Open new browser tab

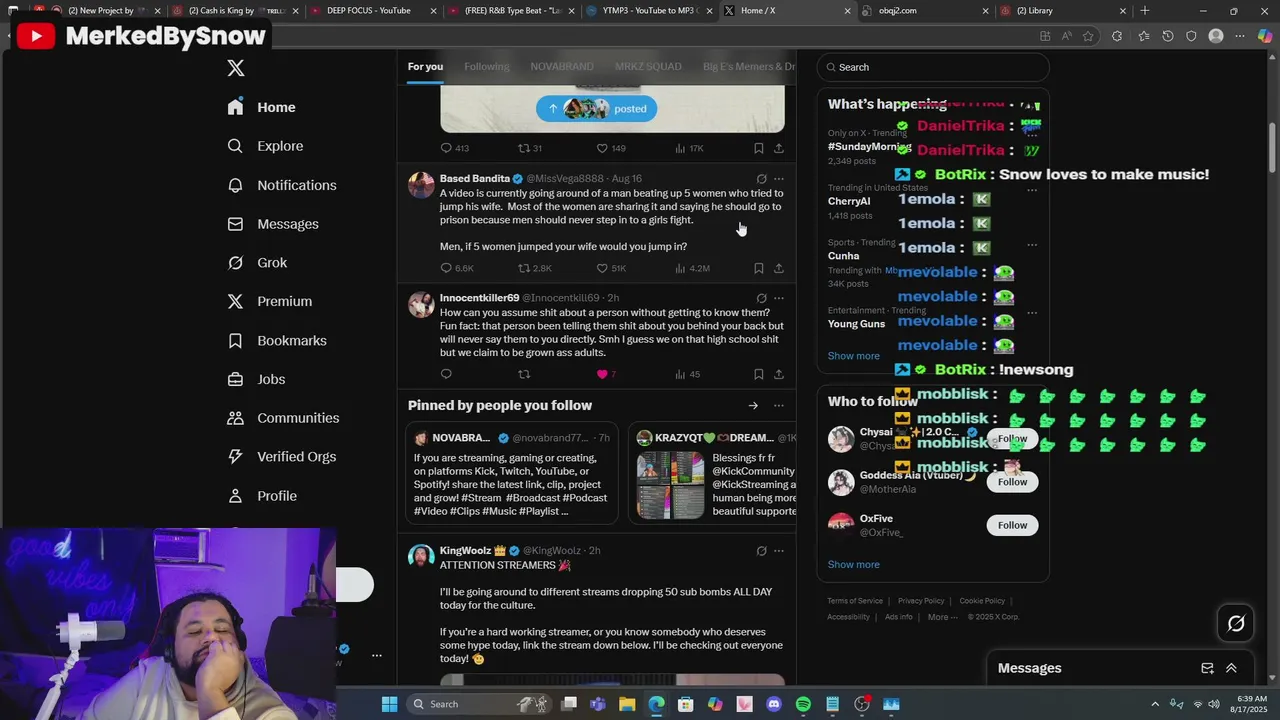point(1145,11)
